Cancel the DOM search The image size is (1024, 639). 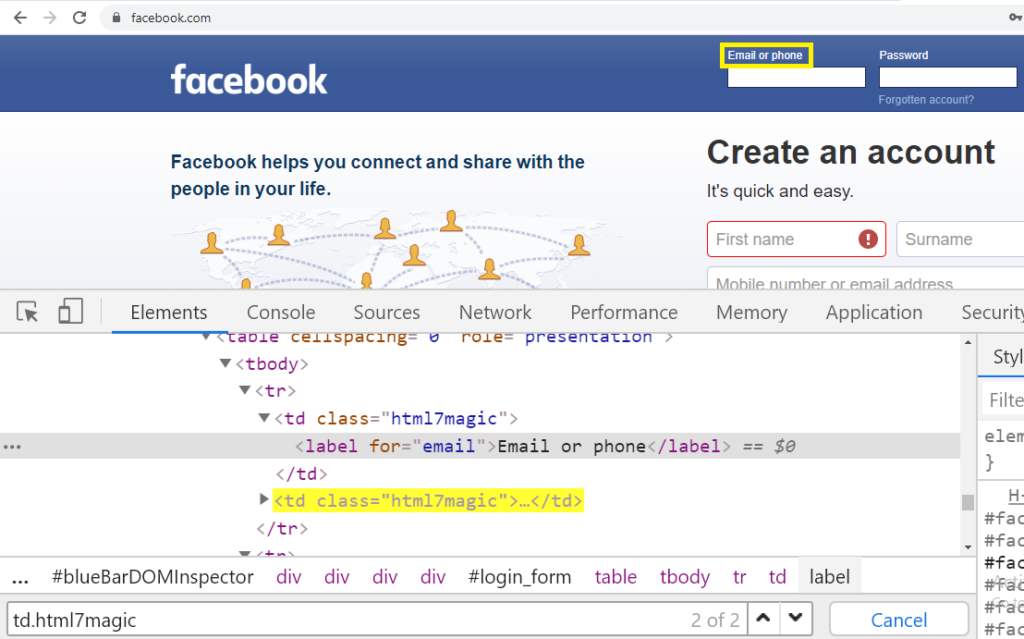click(x=899, y=619)
